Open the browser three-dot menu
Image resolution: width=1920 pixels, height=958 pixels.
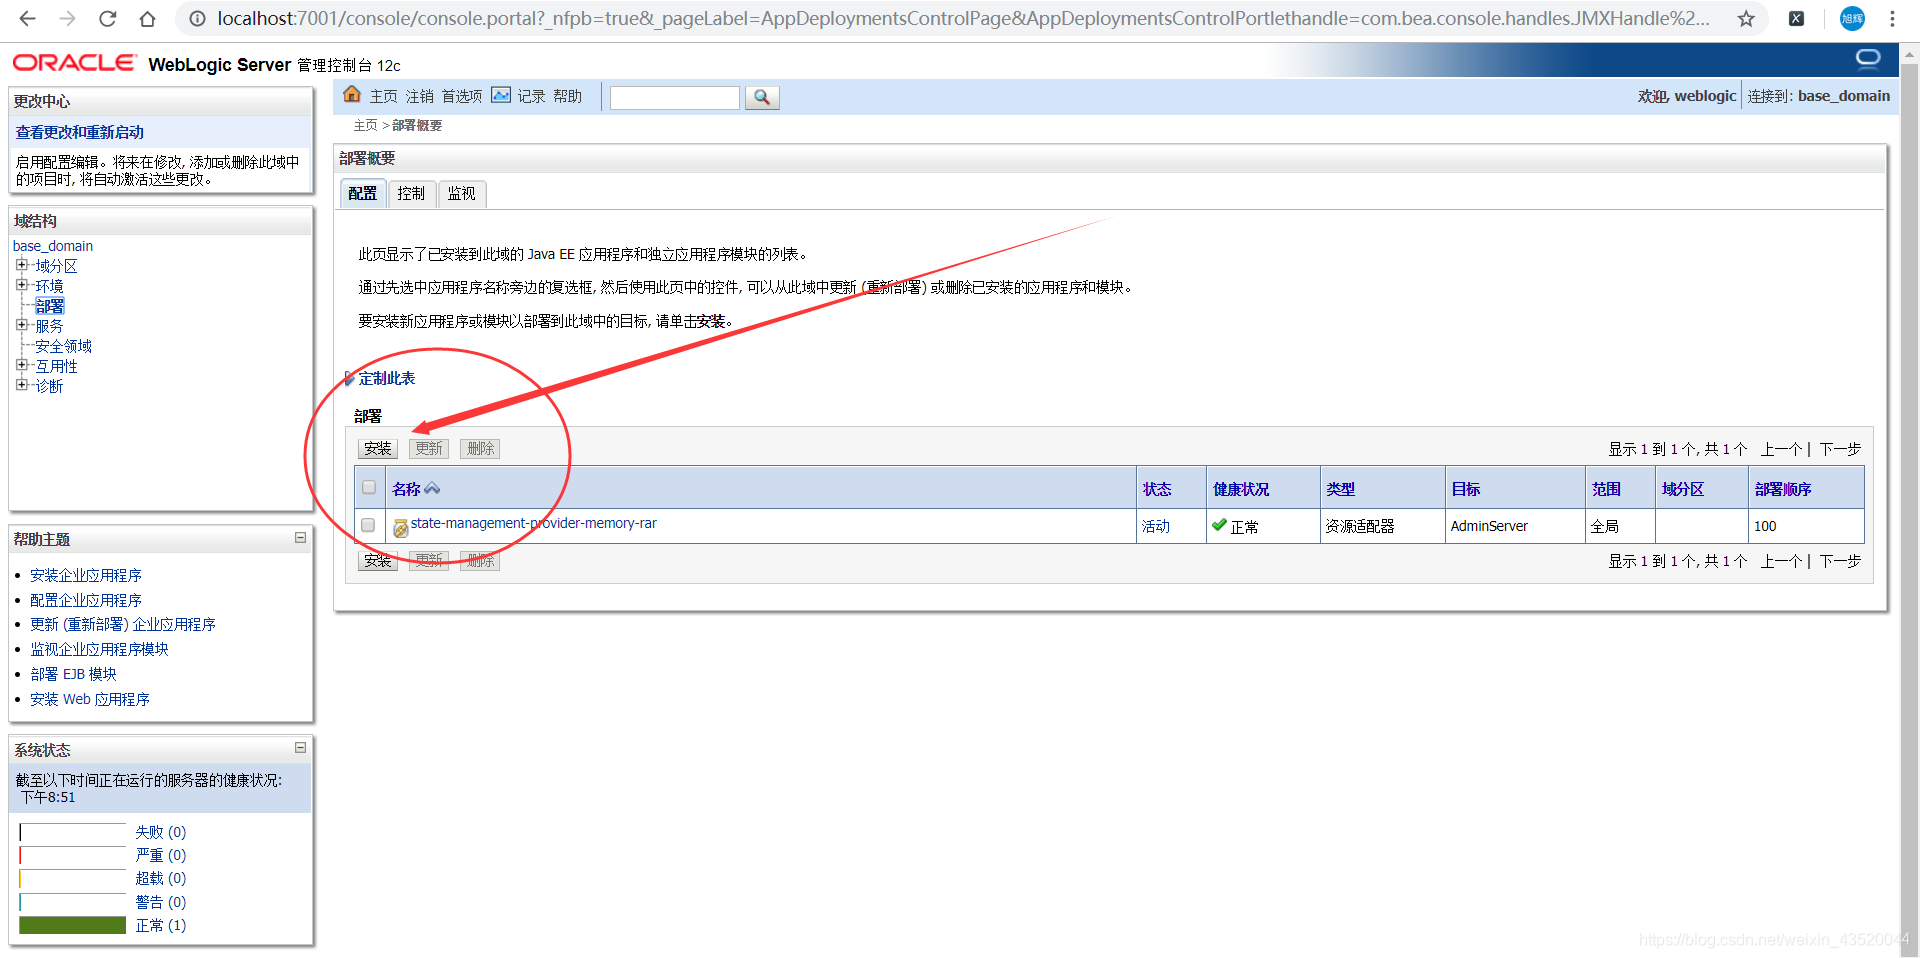coord(1892,18)
